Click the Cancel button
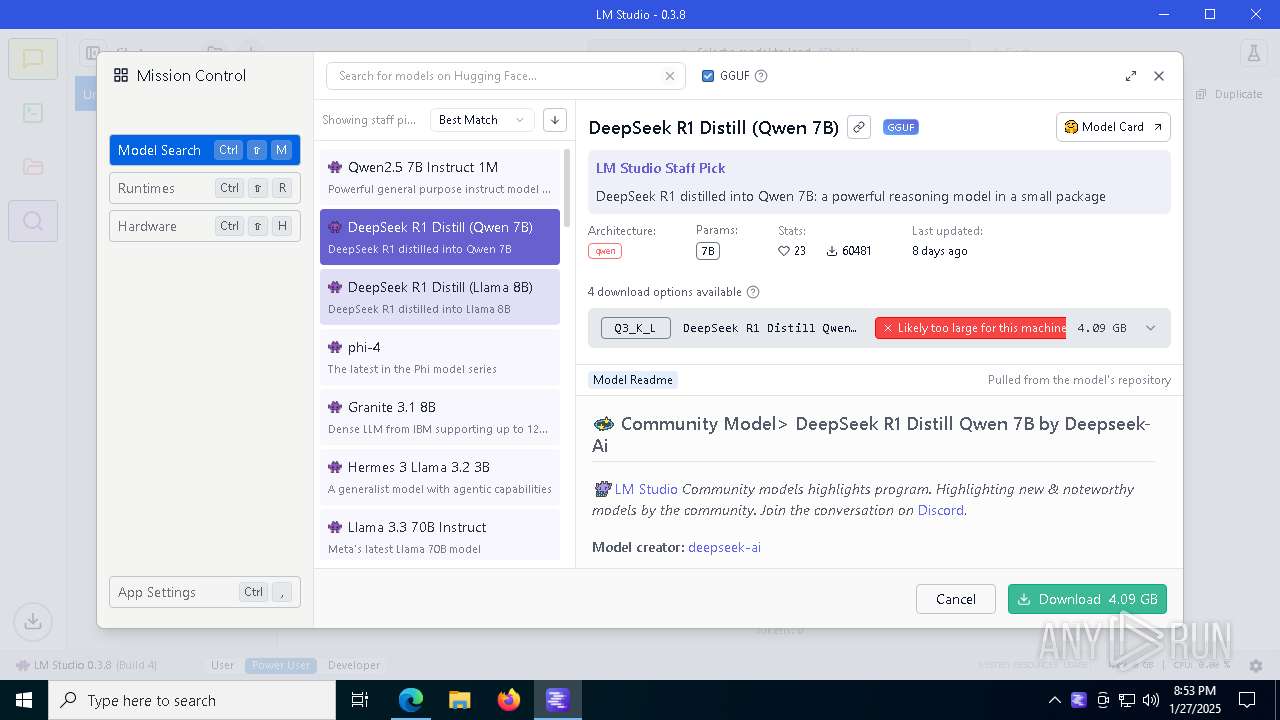The image size is (1280, 720). point(955,599)
